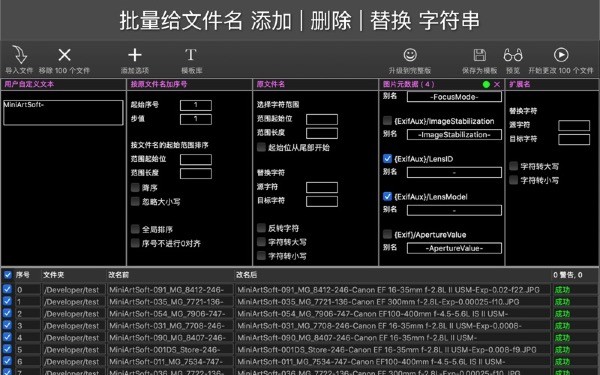600x375 pixels.
Task: Edit the -FocusMode- alias field
Action: (454, 97)
